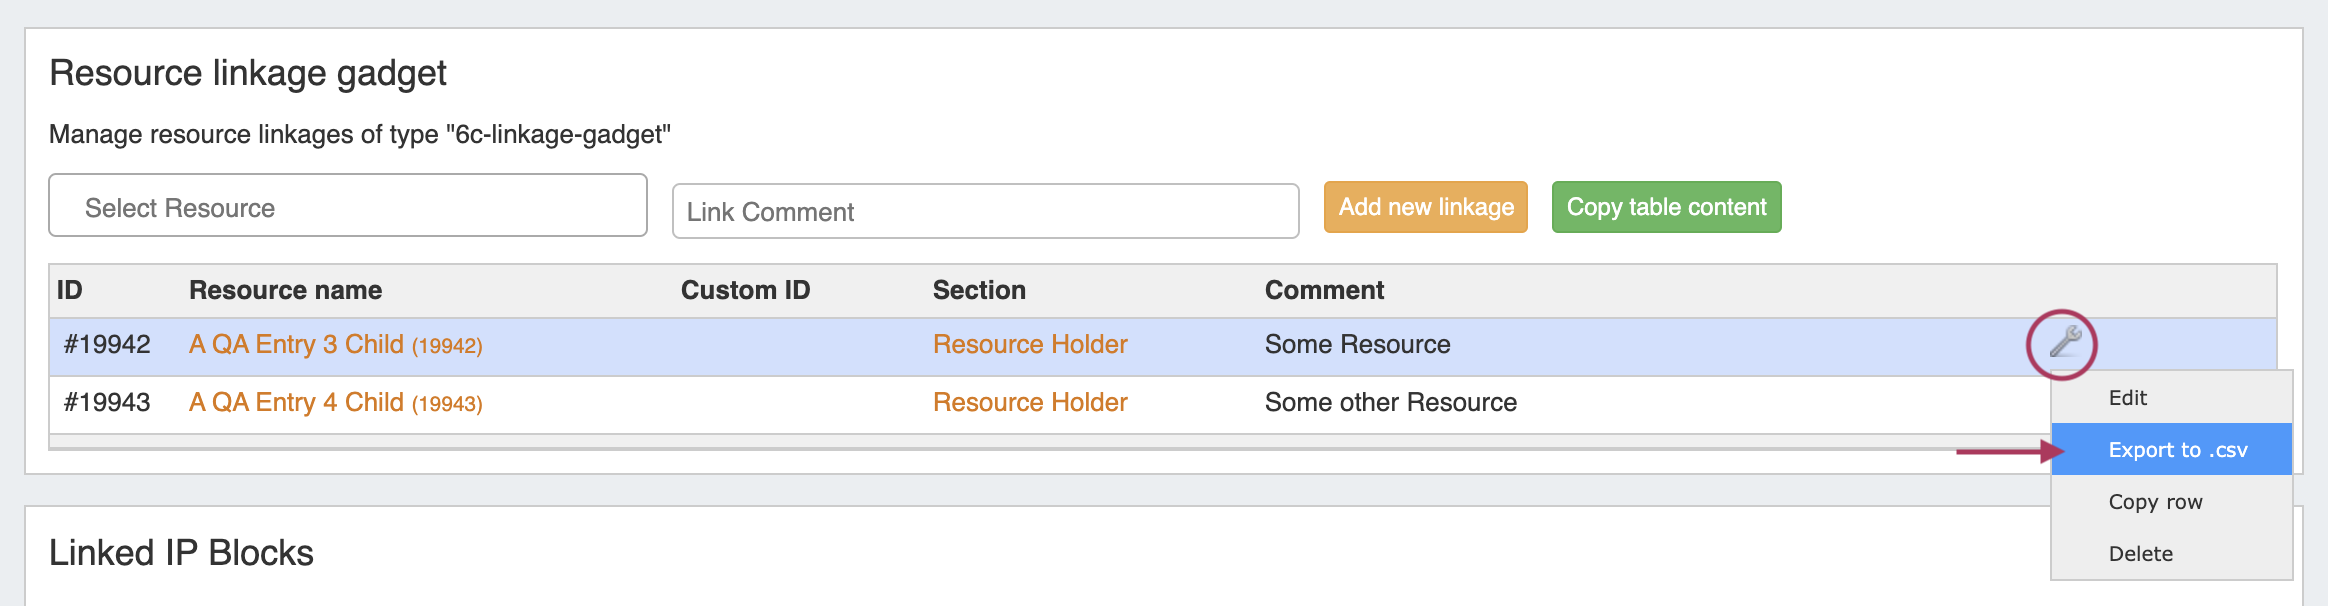Click the ID column header

[x=70, y=291]
